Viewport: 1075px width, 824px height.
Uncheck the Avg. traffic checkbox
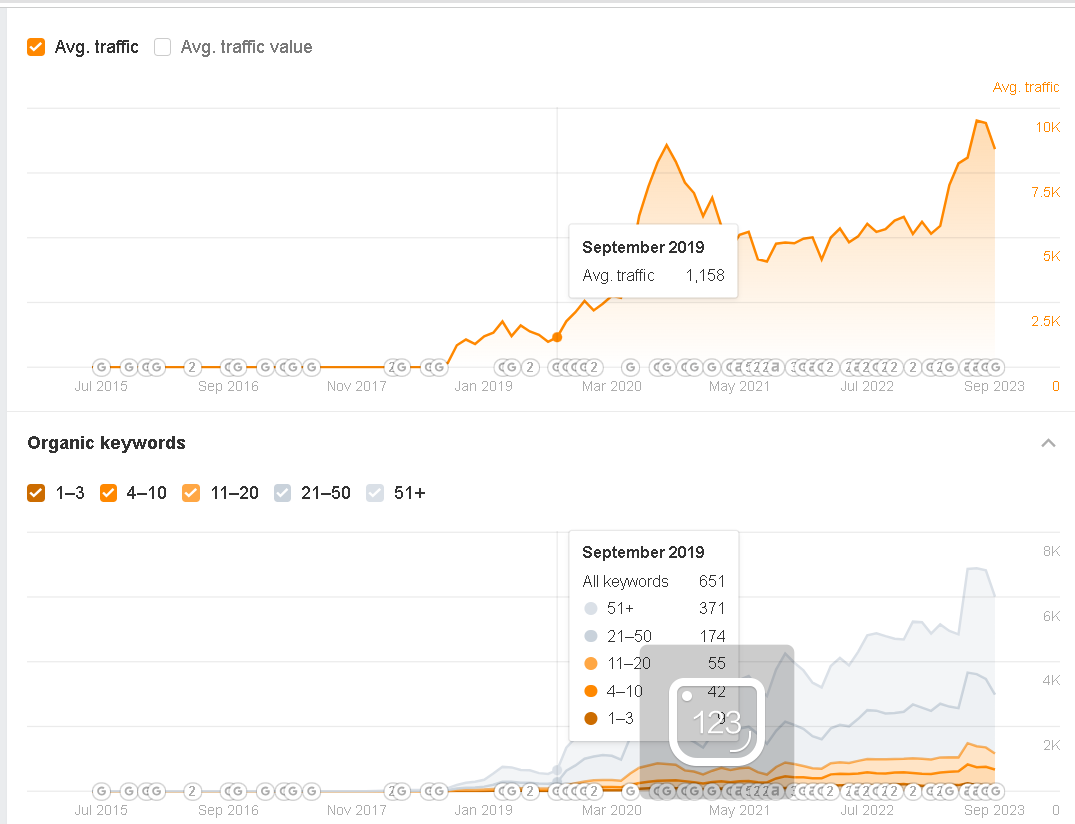(x=37, y=47)
